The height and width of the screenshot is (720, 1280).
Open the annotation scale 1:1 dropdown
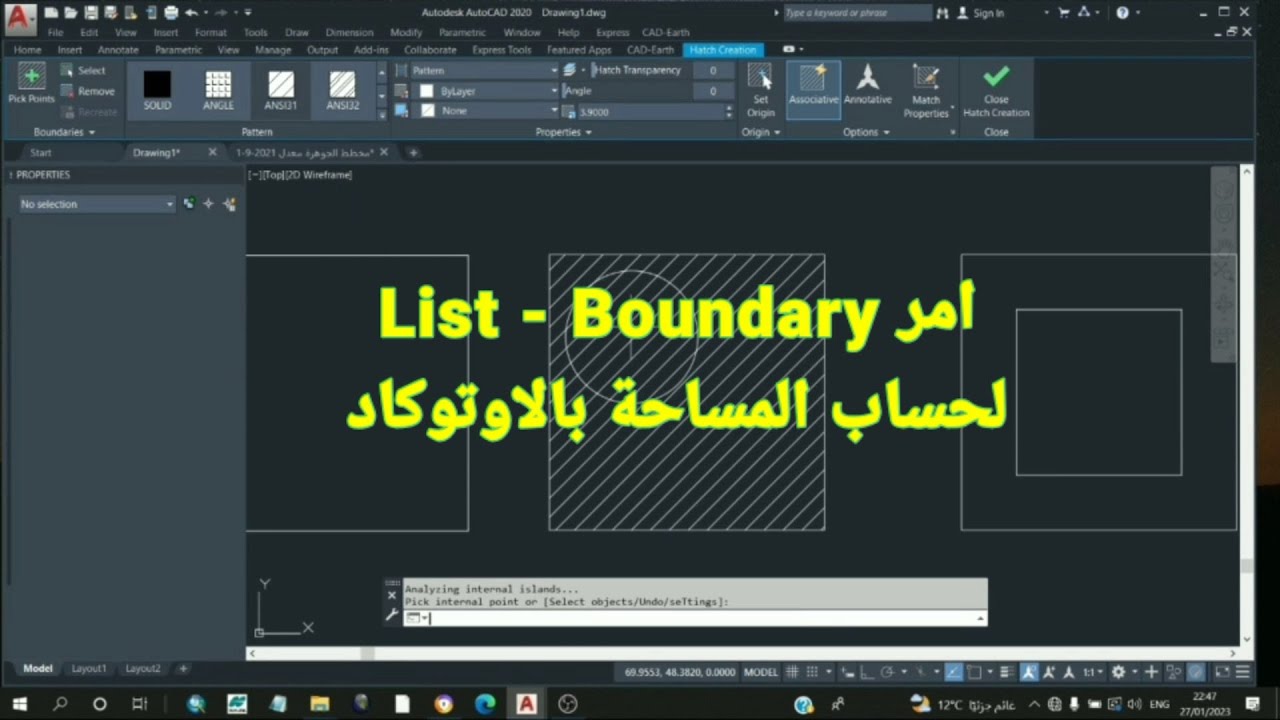click(1094, 672)
